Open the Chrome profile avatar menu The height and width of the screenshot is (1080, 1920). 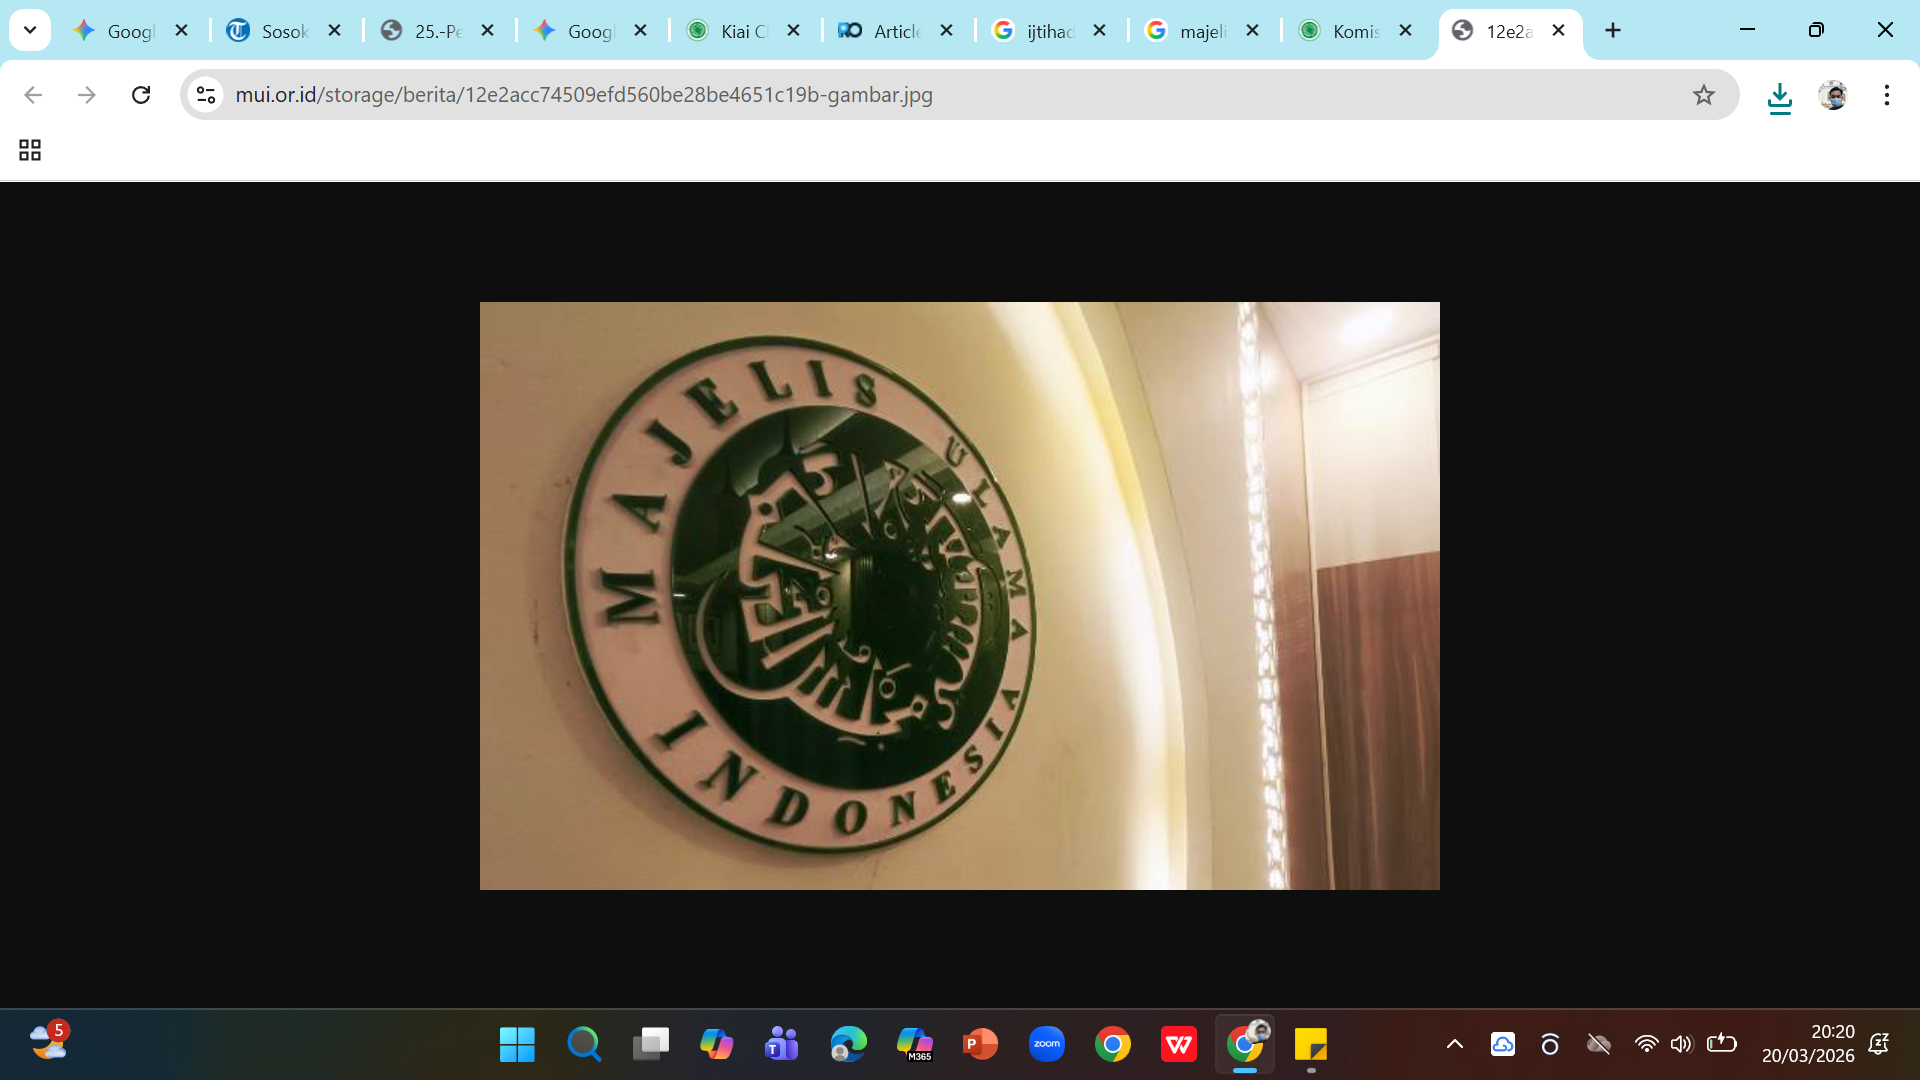pyautogui.click(x=1833, y=95)
